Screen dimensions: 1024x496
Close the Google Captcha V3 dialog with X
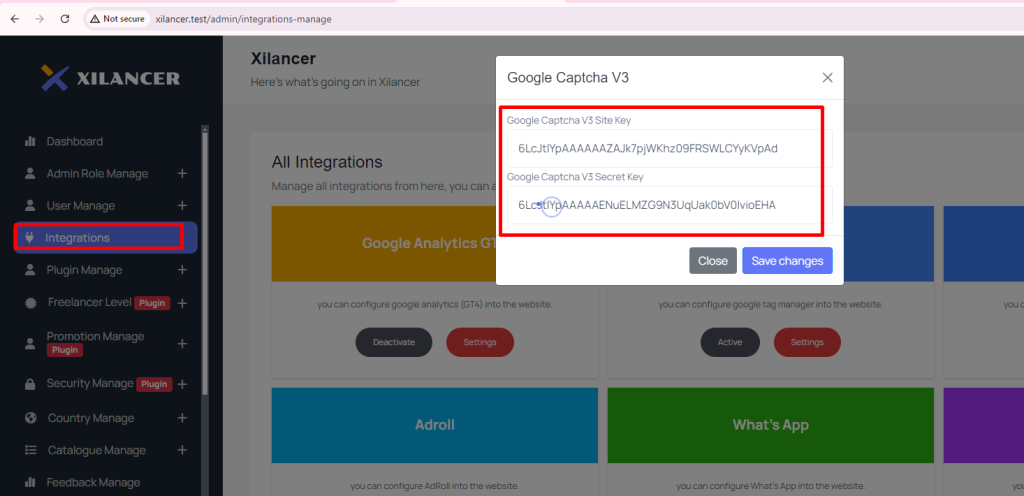827,78
